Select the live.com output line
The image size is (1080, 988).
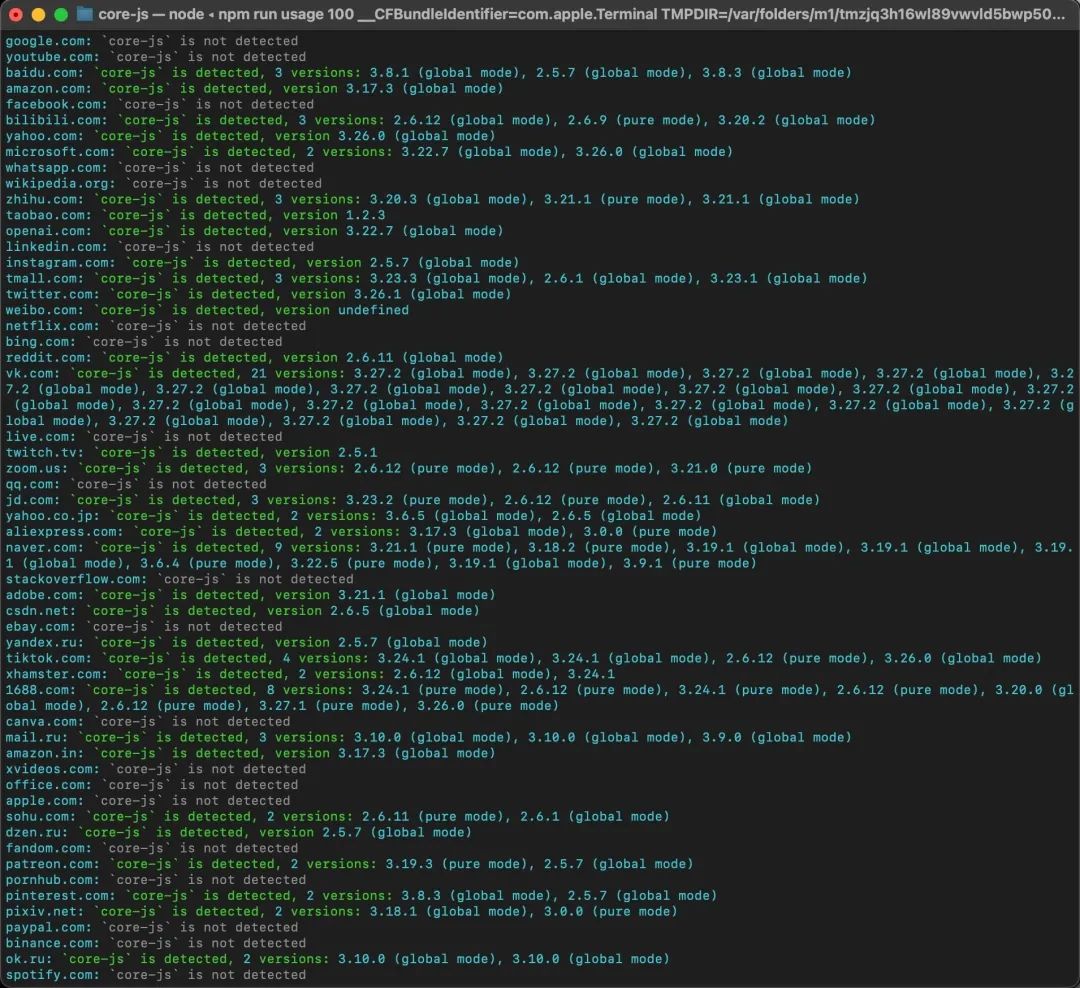click(x=144, y=438)
